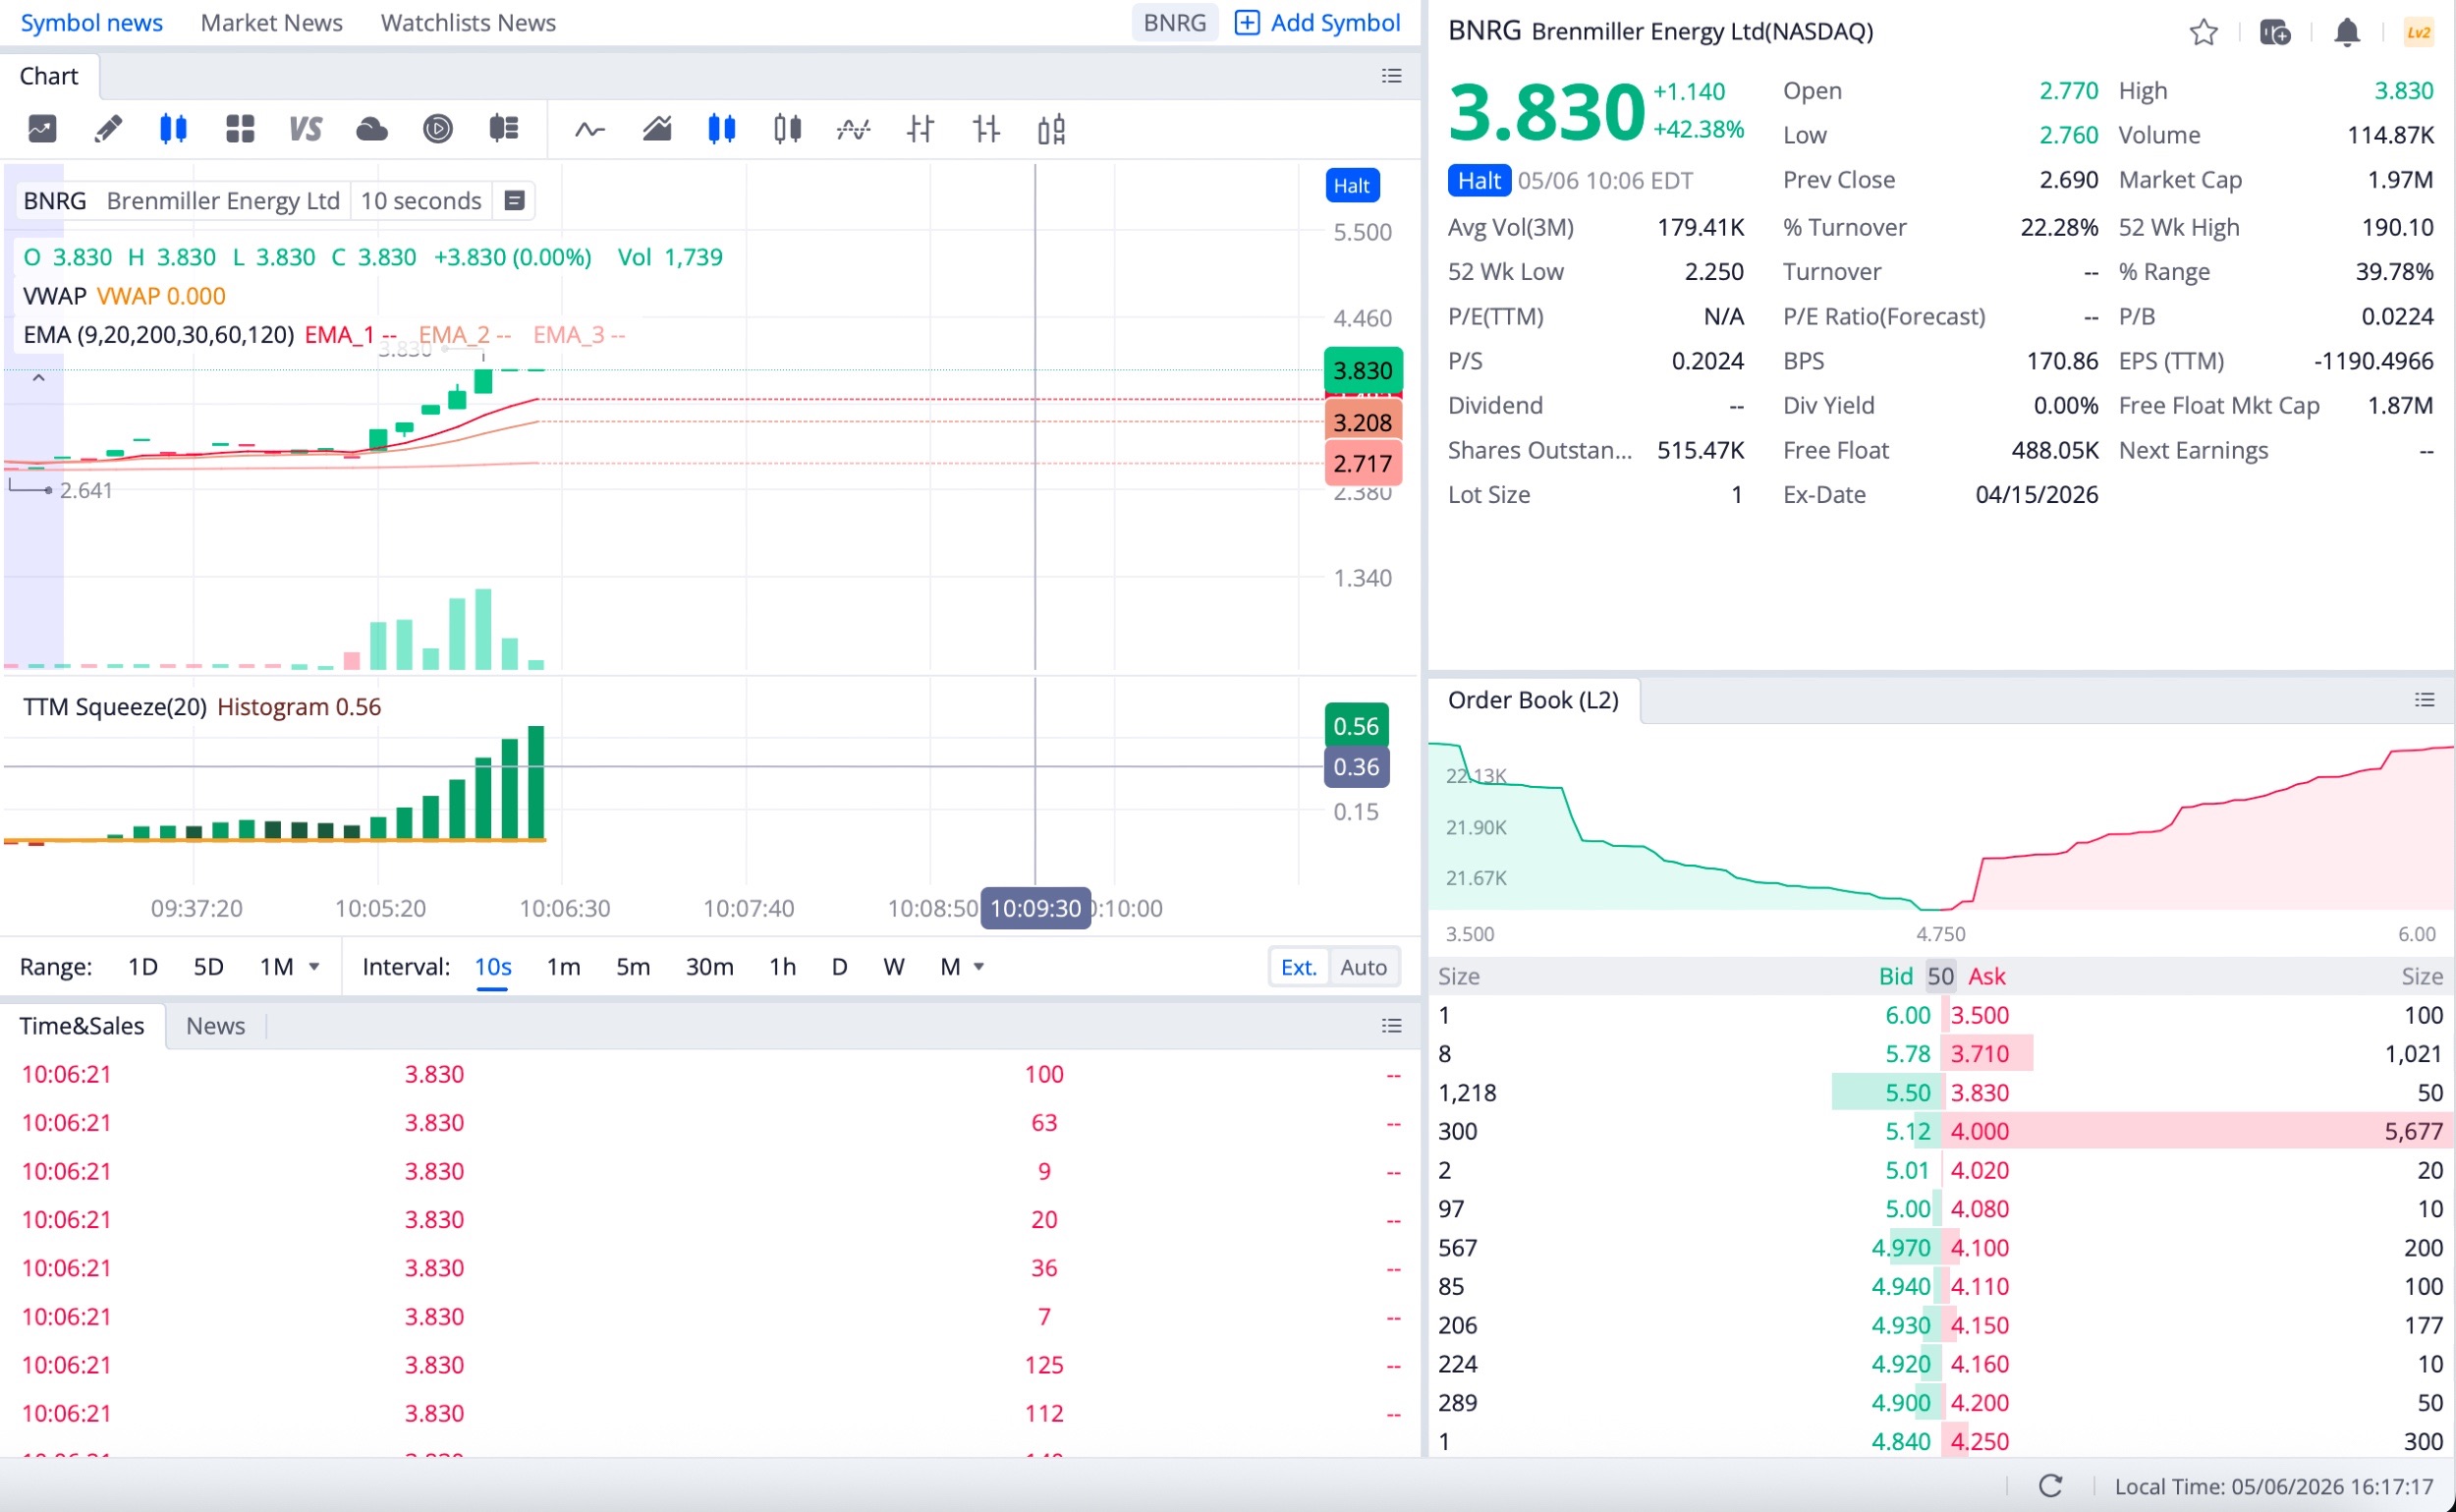This screenshot has width=2456, height=1512.
Task: Open the Time&Sales panel menu icon
Action: [1391, 1026]
